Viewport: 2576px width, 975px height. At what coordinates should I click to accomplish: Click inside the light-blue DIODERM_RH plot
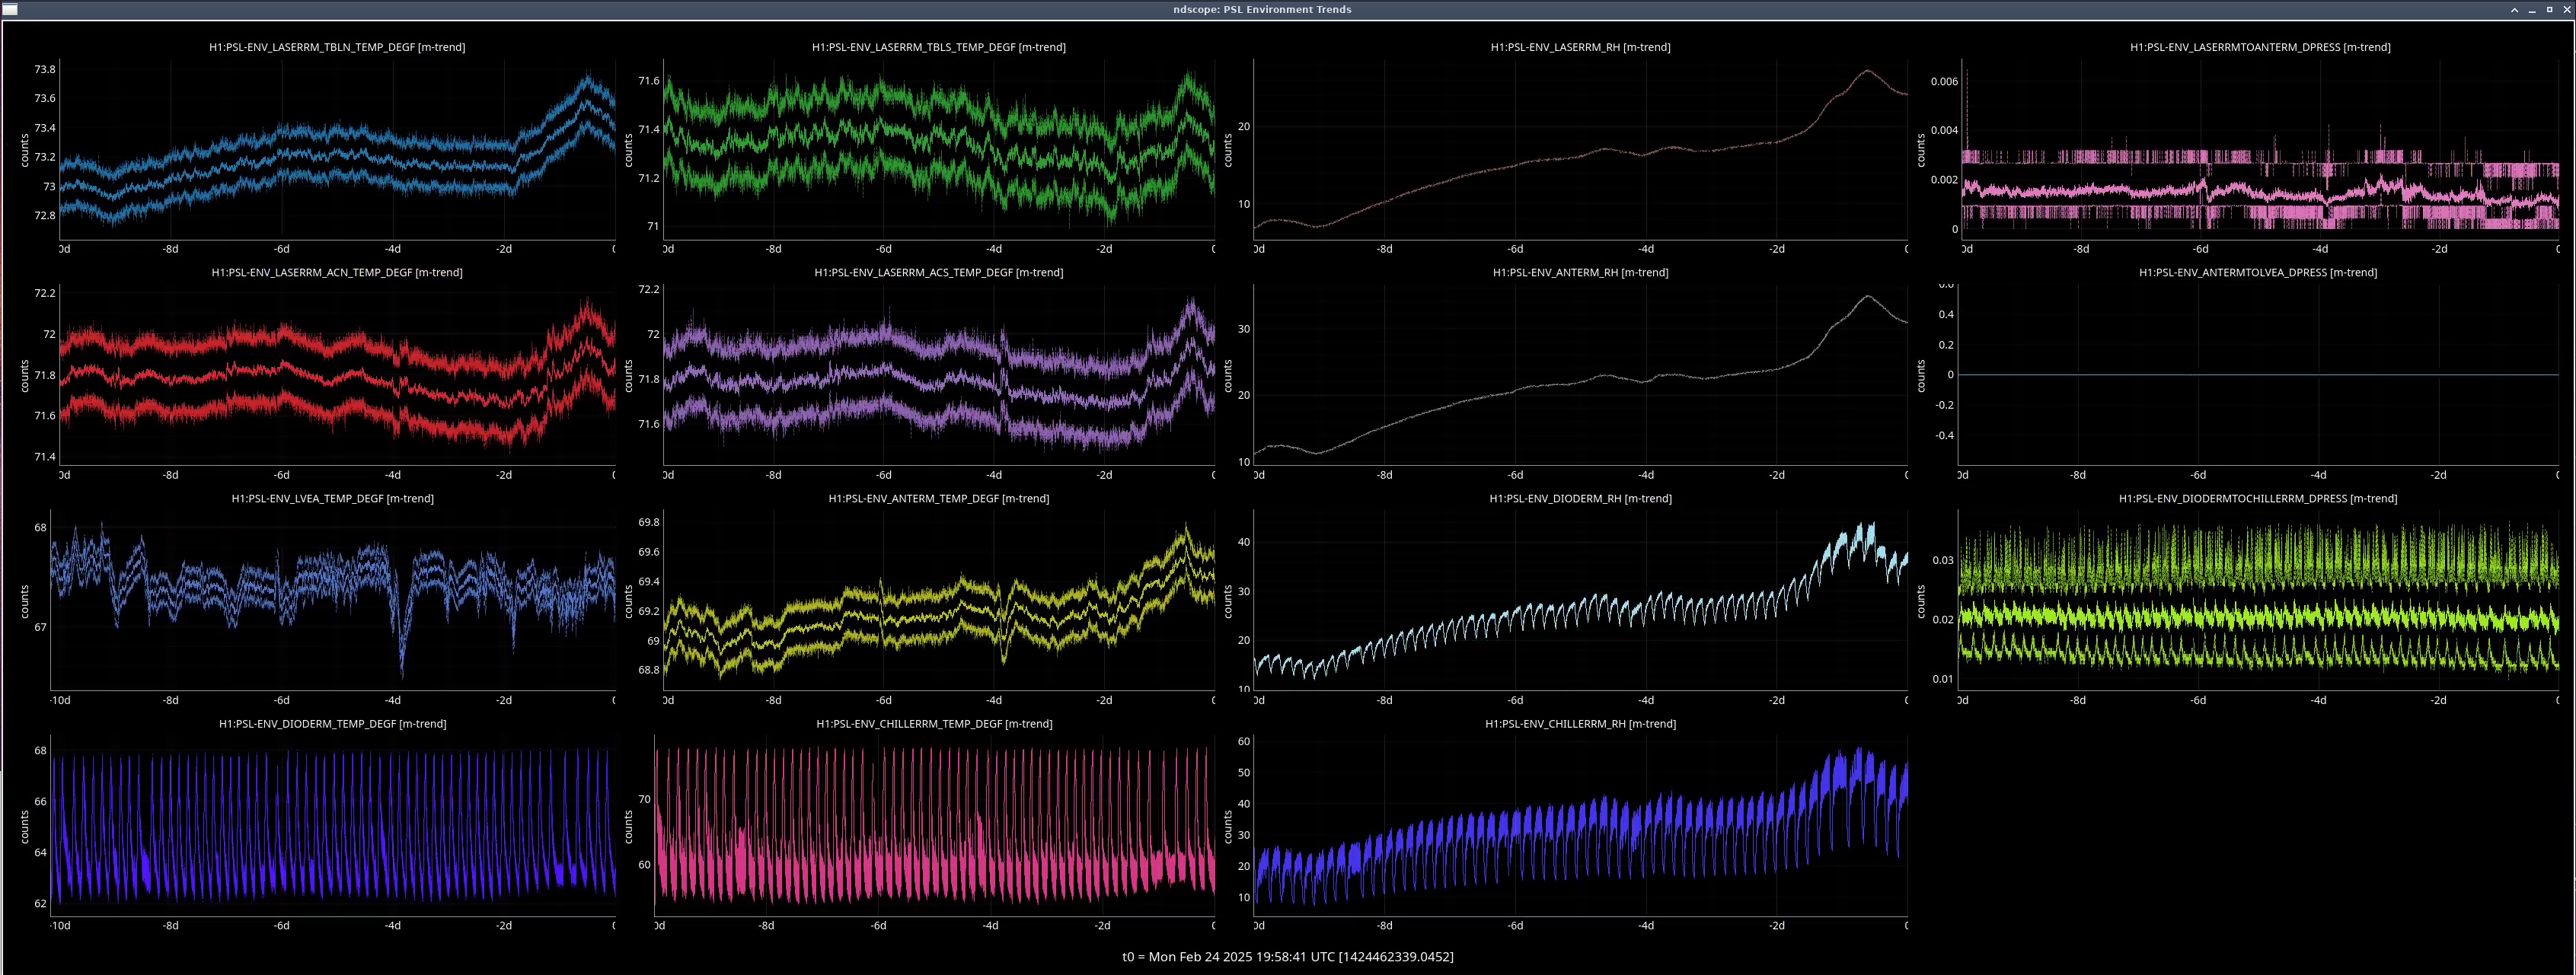[x=1580, y=600]
